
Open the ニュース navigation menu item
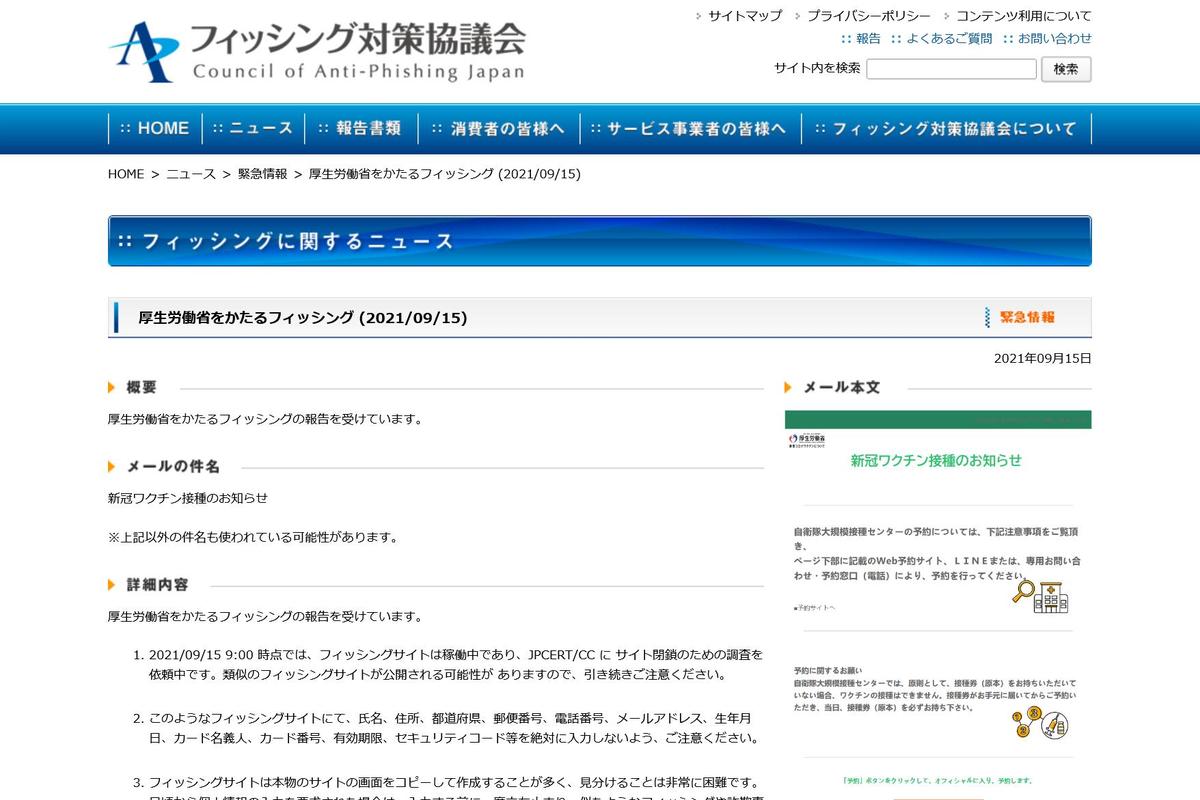pyautogui.click(x=252, y=128)
